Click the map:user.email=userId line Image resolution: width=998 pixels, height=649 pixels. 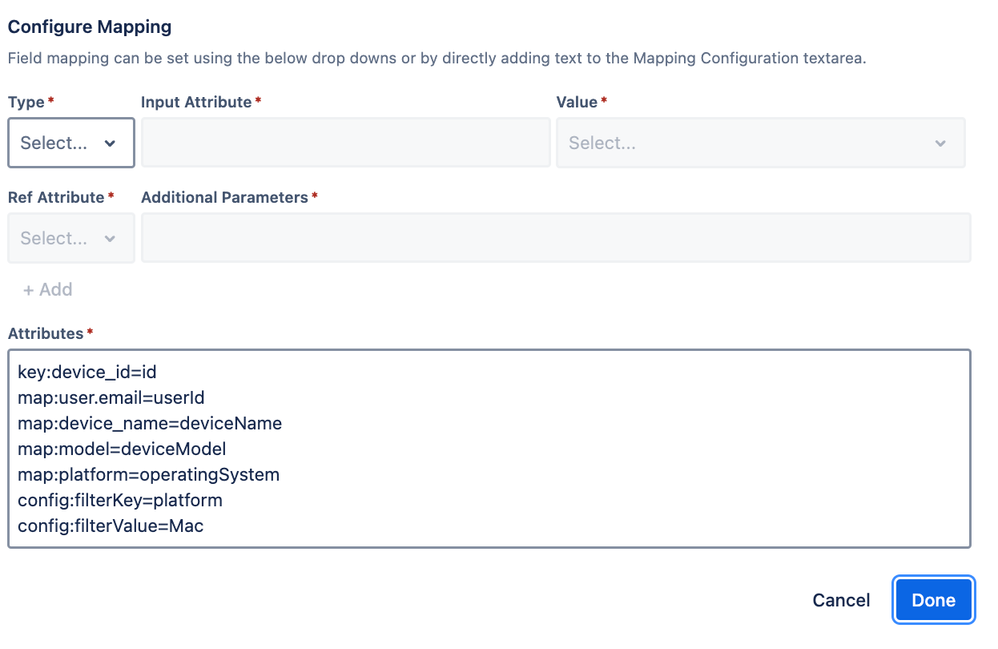(x=111, y=398)
